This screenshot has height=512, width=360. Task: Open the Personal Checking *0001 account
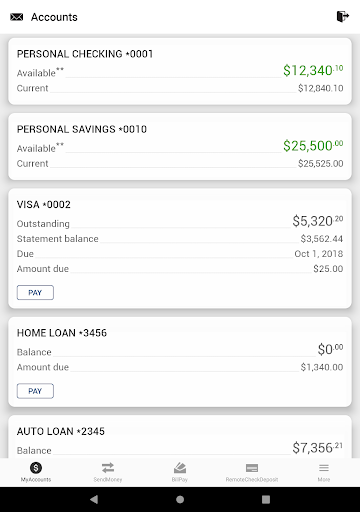[x=180, y=71]
